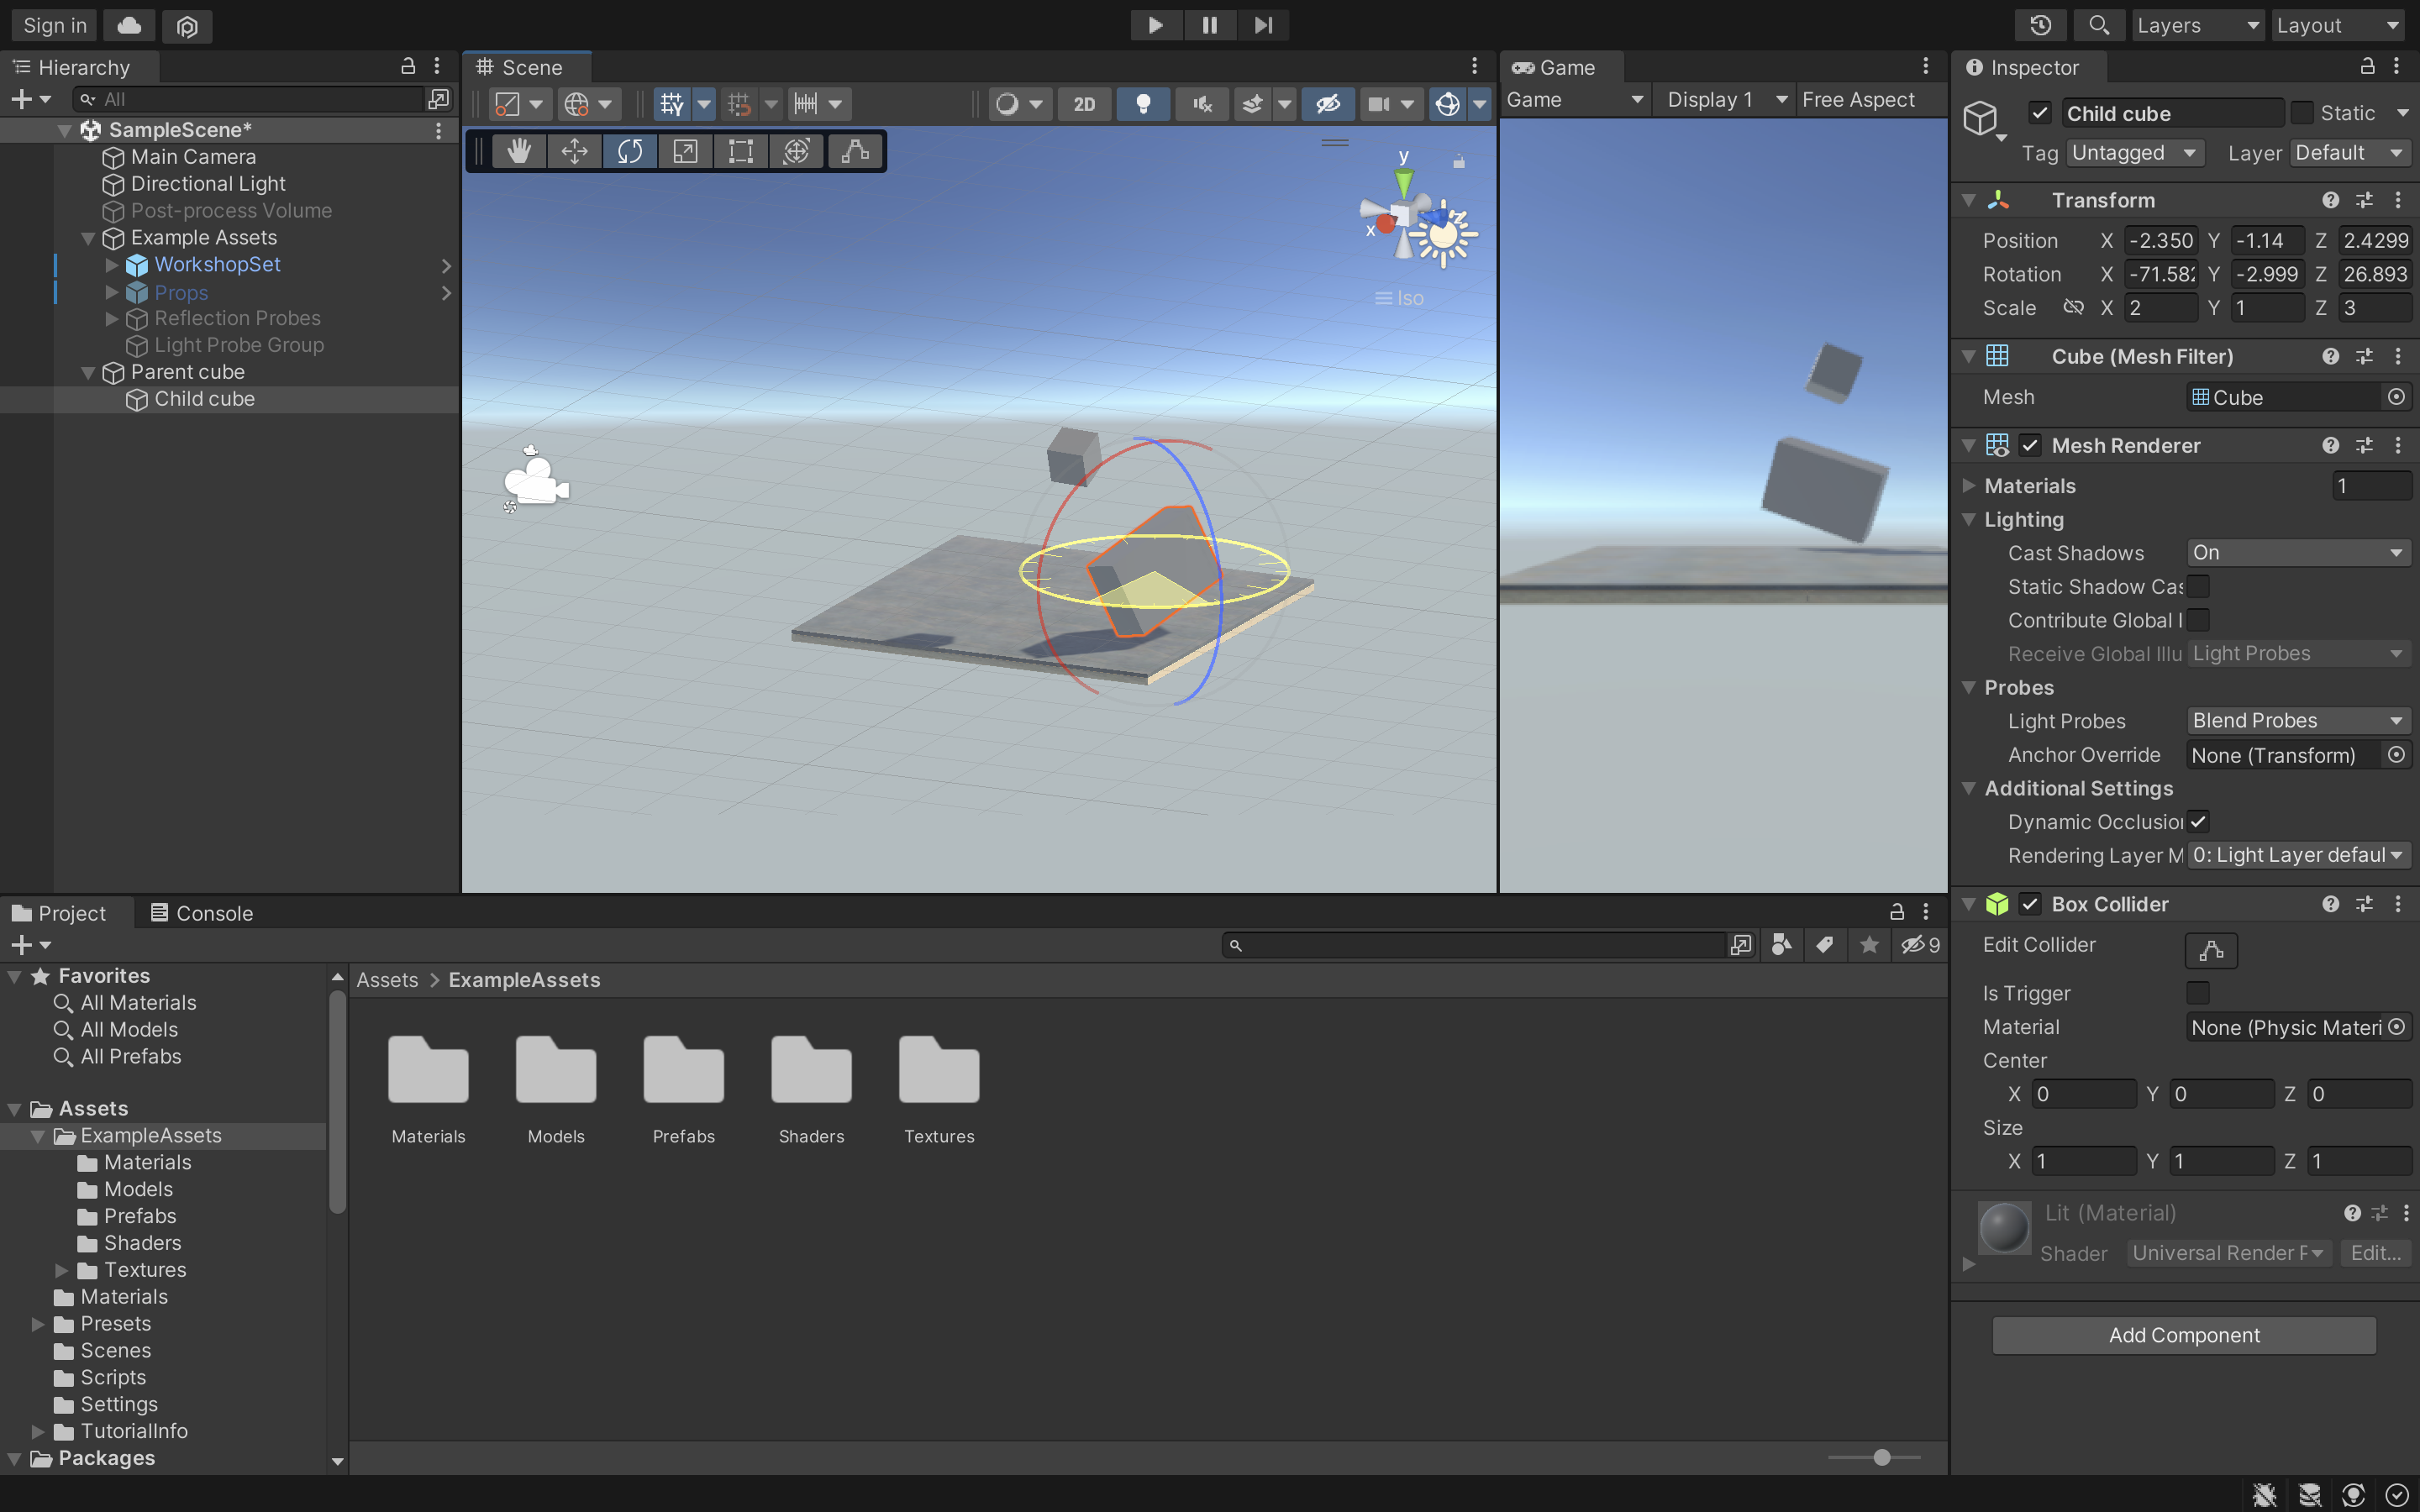Open the Edit Collider custom tool

pos(855,151)
